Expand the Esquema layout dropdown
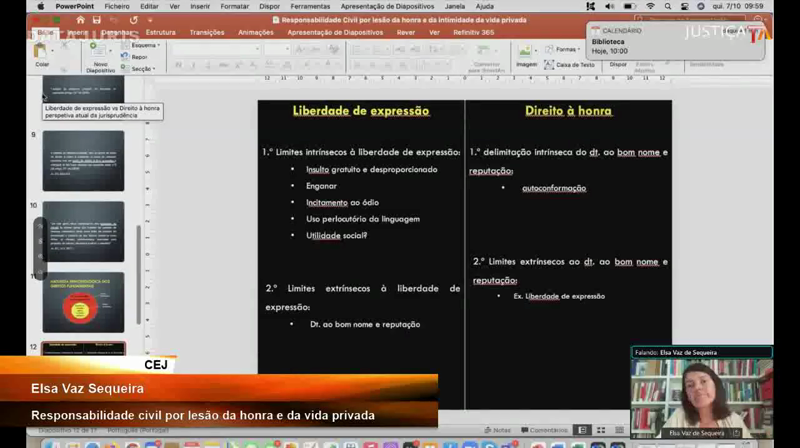Image resolution: width=800 pixels, height=448 pixels. point(143,45)
